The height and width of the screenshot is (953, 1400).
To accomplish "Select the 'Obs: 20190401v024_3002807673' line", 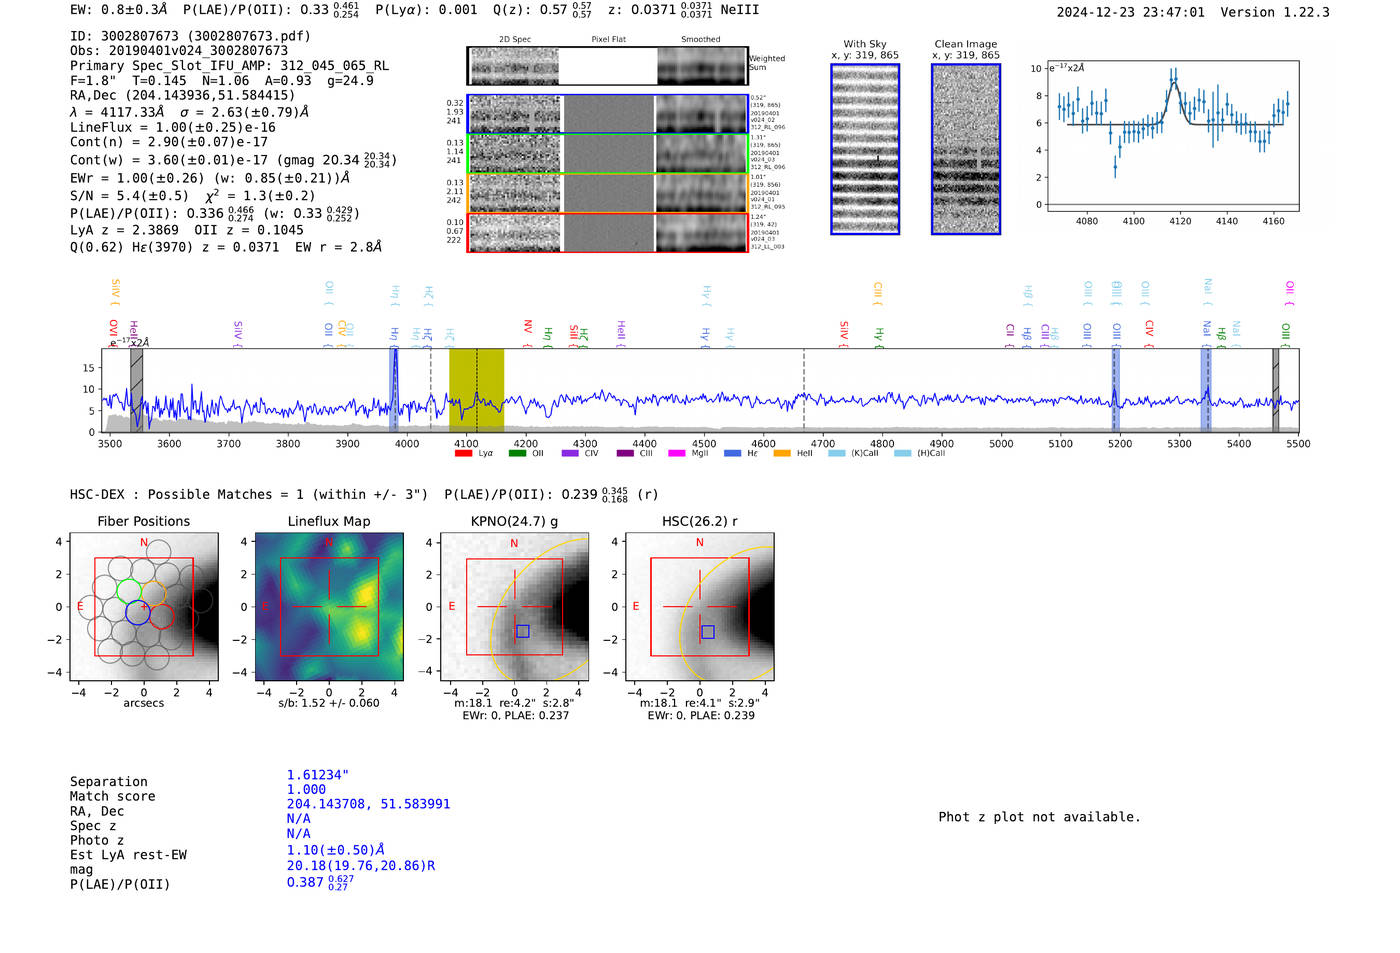I will point(179,51).
